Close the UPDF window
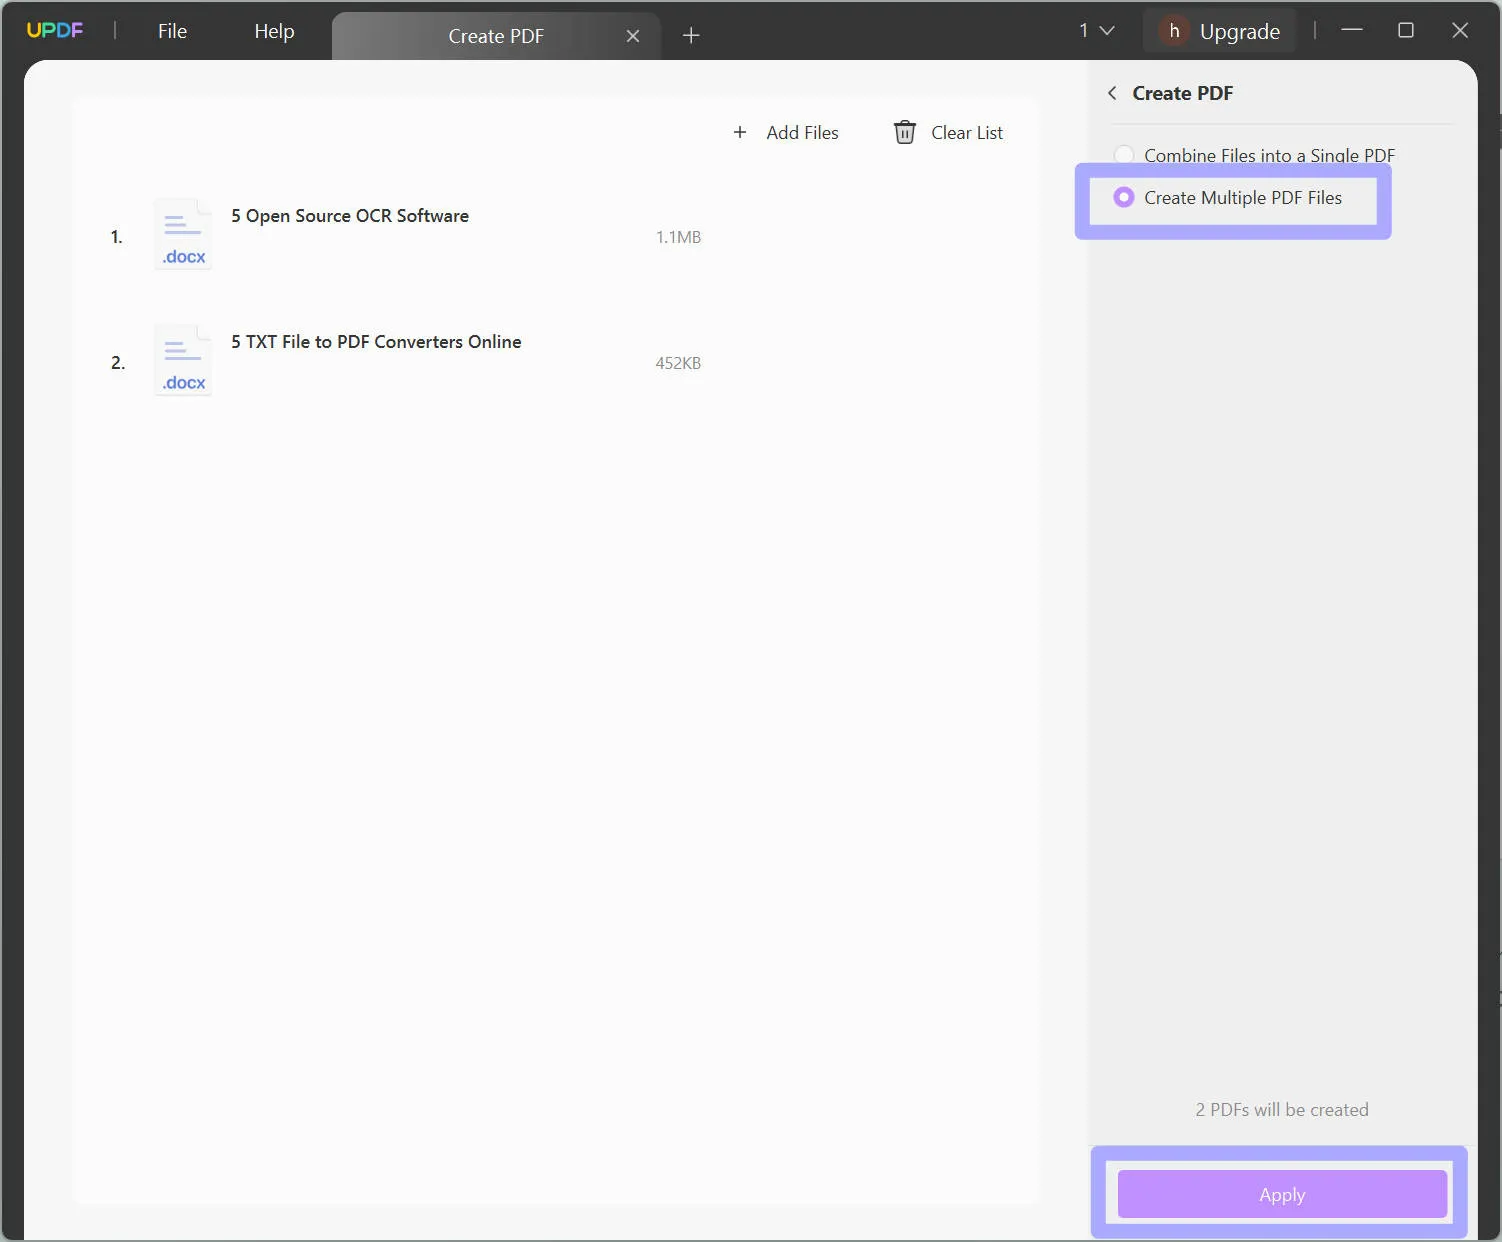This screenshot has height=1242, width=1502. [x=1460, y=31]
